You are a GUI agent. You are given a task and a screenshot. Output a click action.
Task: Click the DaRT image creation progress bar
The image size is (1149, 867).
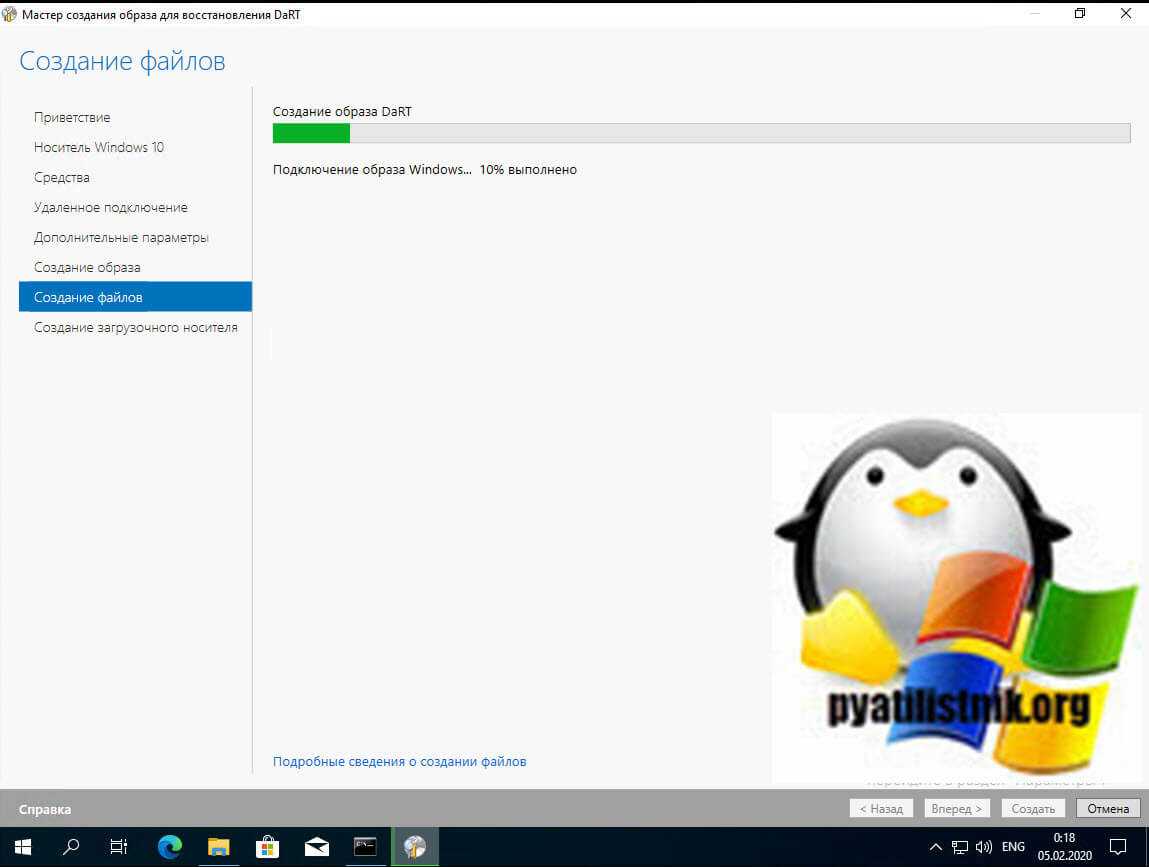[x=701, y=134]
